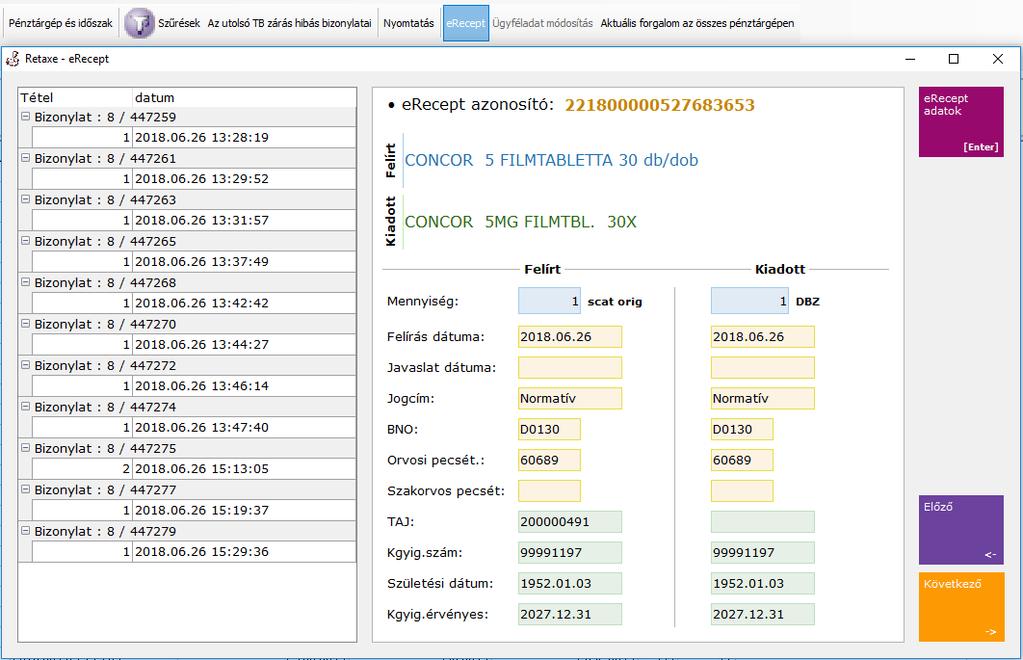Collapse Bizonylat 8 / 447259 node
This screenshot has width=1023, height=660.
click(25, 117)
